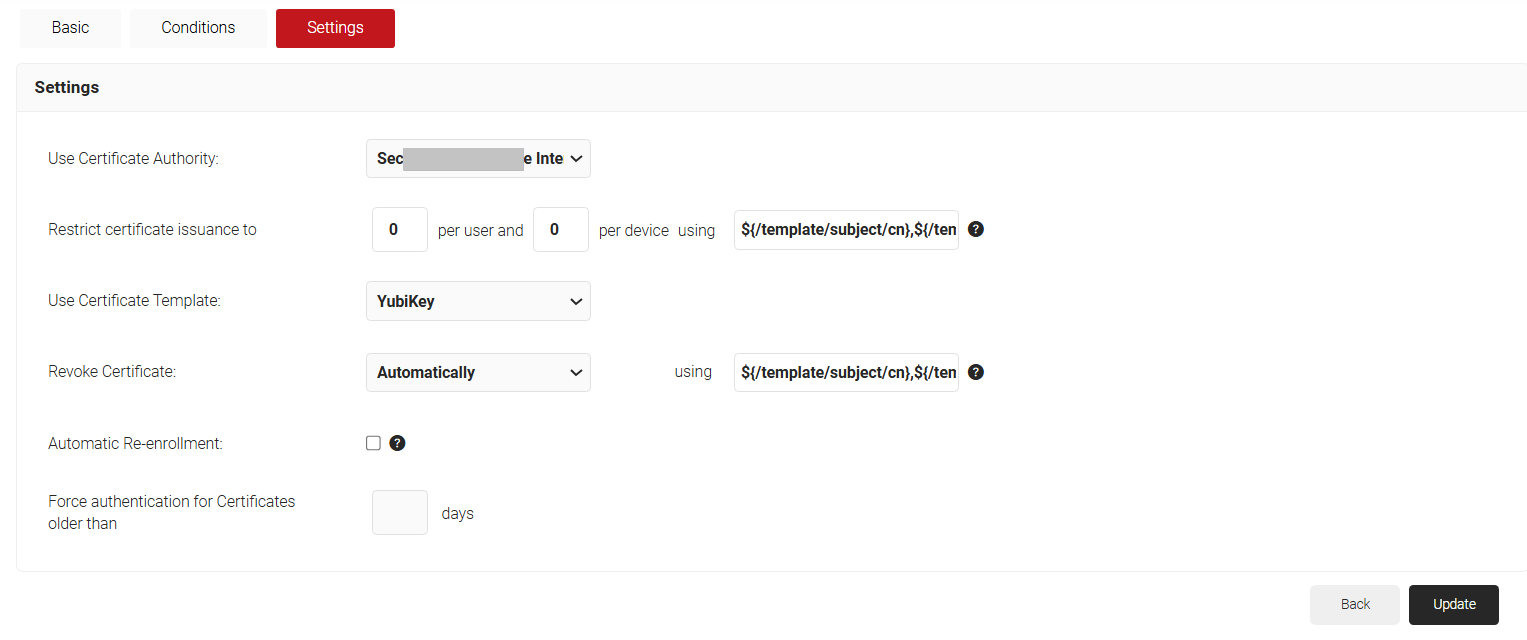
Task: Click the issuance restriction template expression field
Action: pyautogui.click(x=846, y=230)
